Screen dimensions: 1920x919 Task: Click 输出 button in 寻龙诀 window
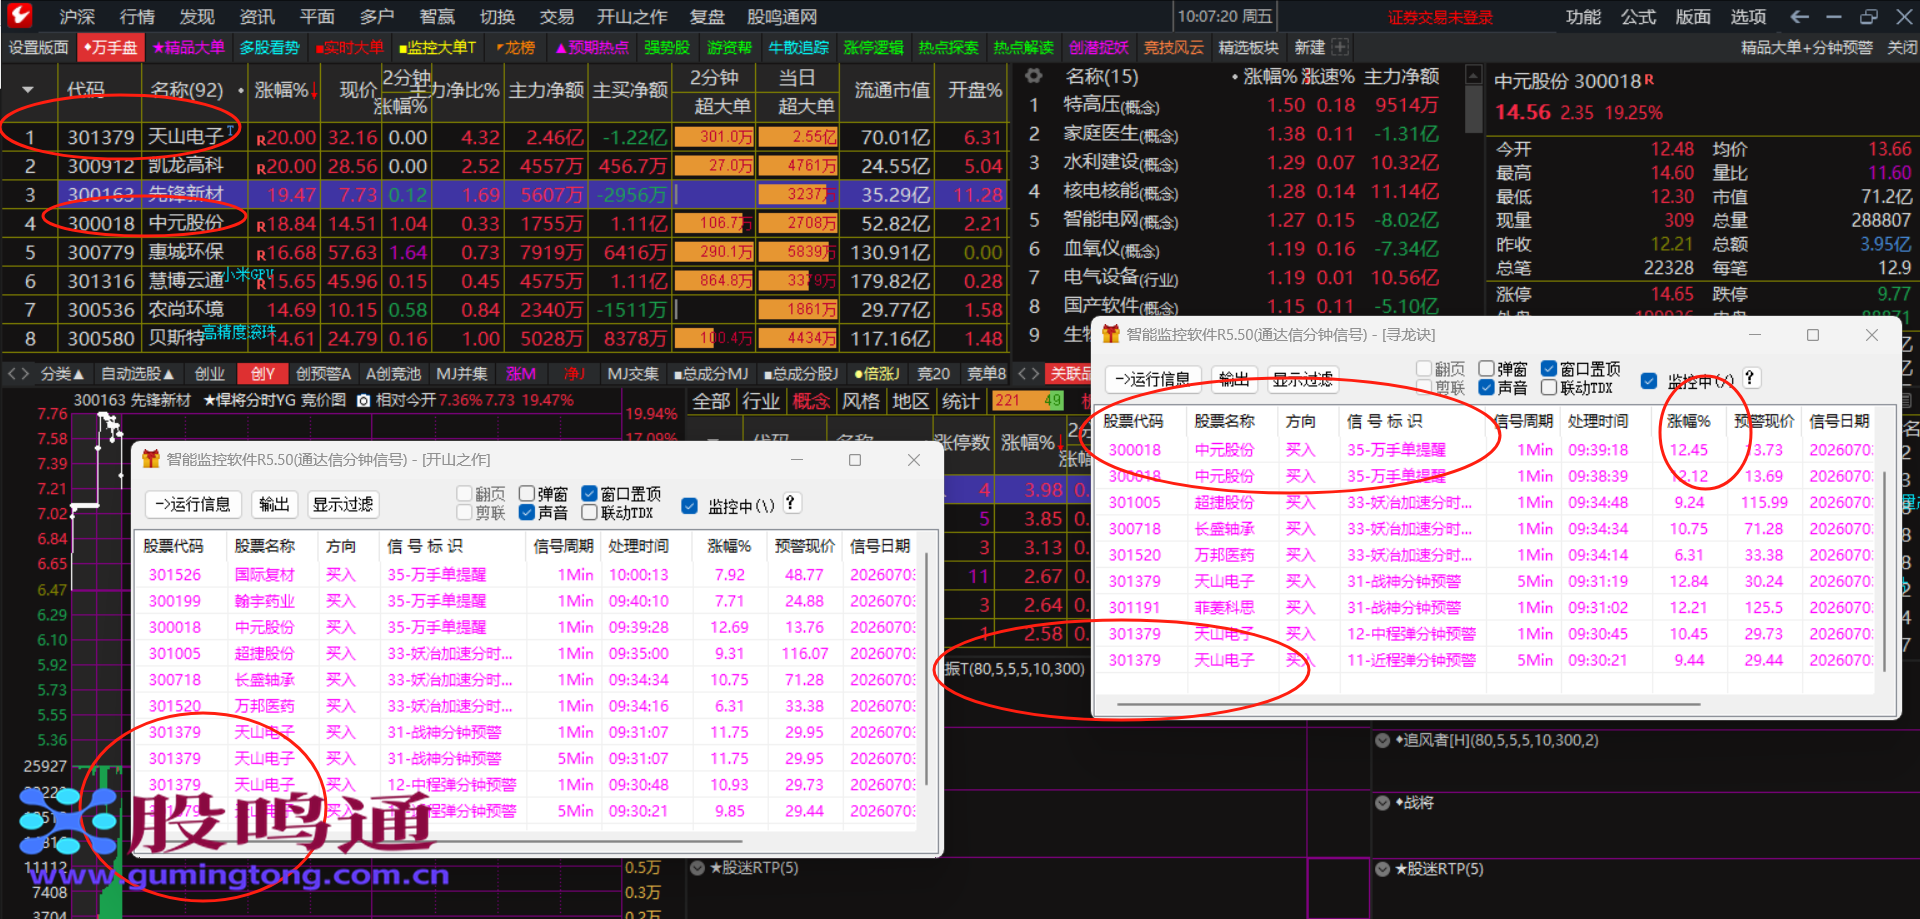(1234, 379)
